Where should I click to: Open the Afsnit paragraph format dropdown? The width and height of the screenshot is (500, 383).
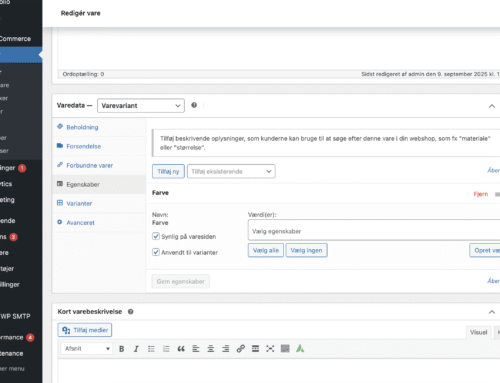point(87,349)
